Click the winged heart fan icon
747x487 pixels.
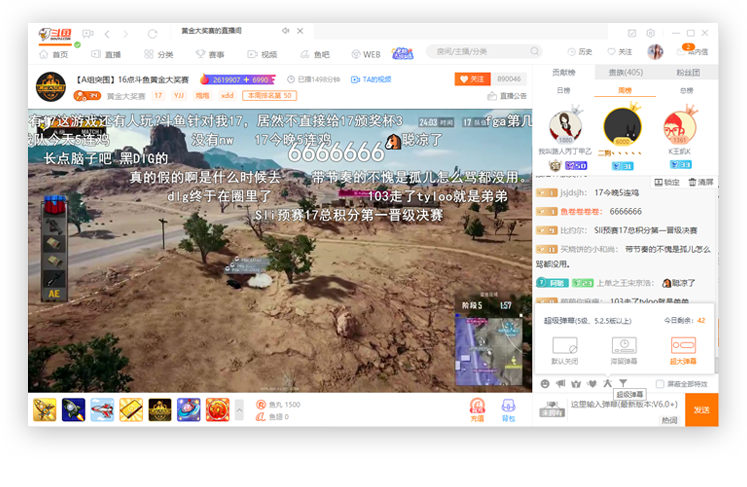(x=592, y=383)
